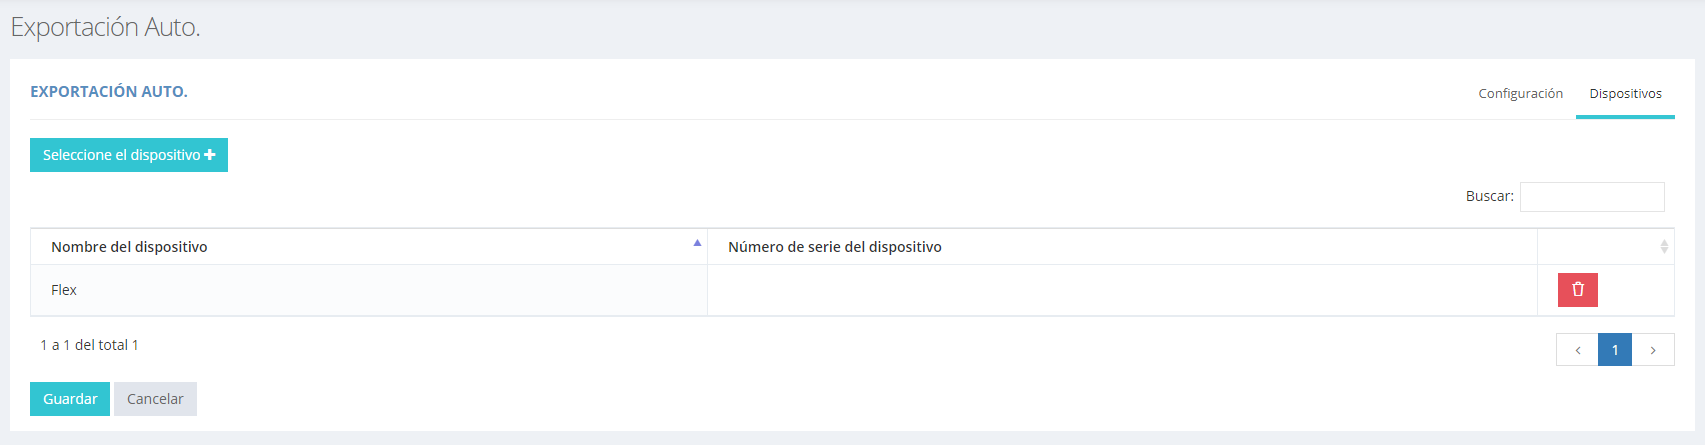Click the Exportación Auto. page title

(105, 27)
